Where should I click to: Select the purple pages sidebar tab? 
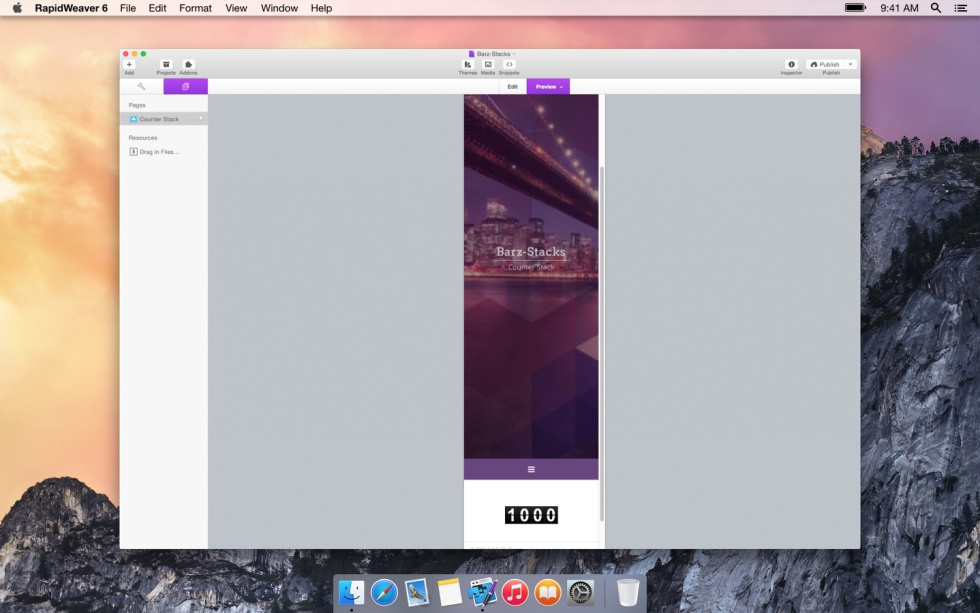[186, 86]
